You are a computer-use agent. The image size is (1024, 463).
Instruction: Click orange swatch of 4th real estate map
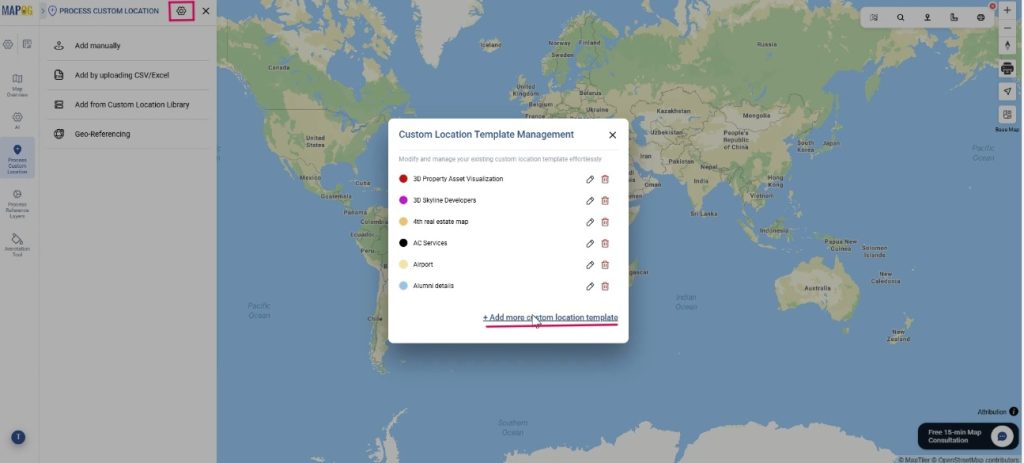(x=403, y=222)
